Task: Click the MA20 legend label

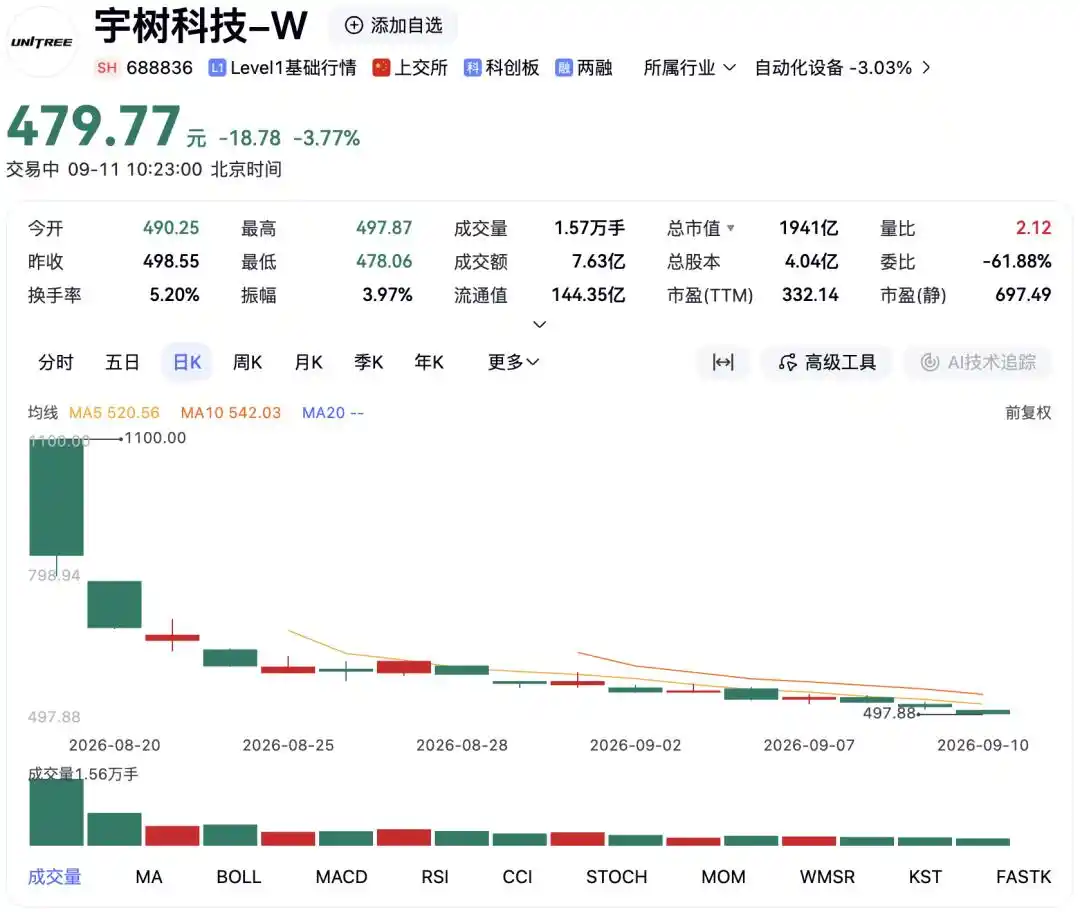Action: pyautogui.click(x=333, y=413)
